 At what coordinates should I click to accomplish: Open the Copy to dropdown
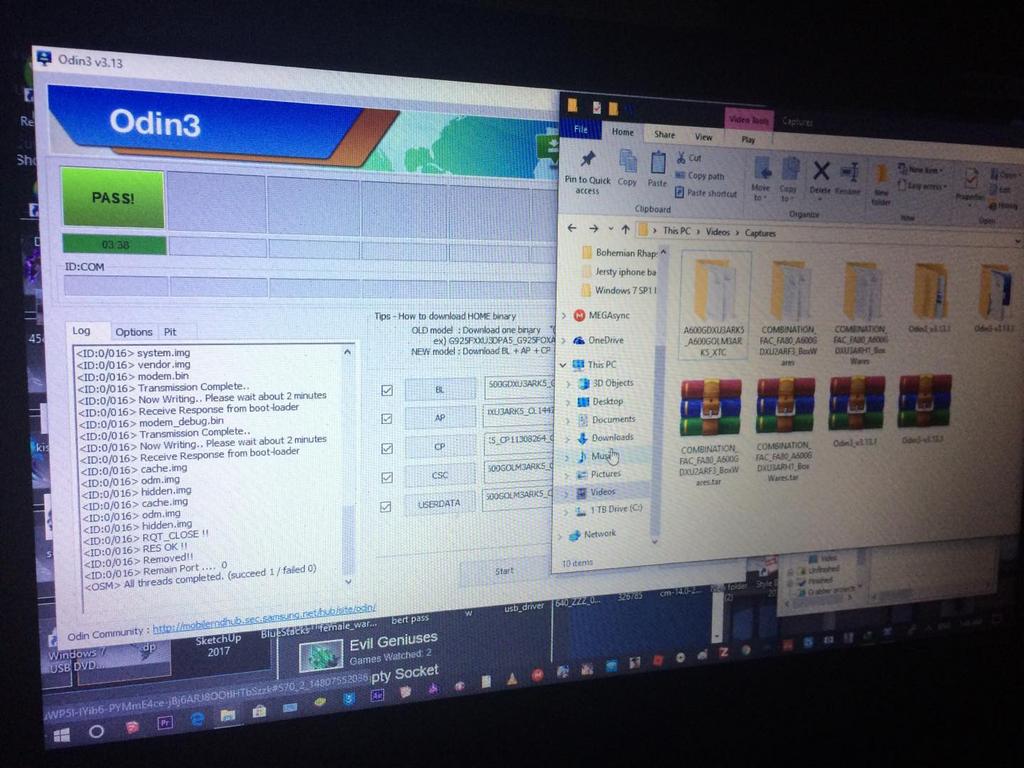(789, 180)
